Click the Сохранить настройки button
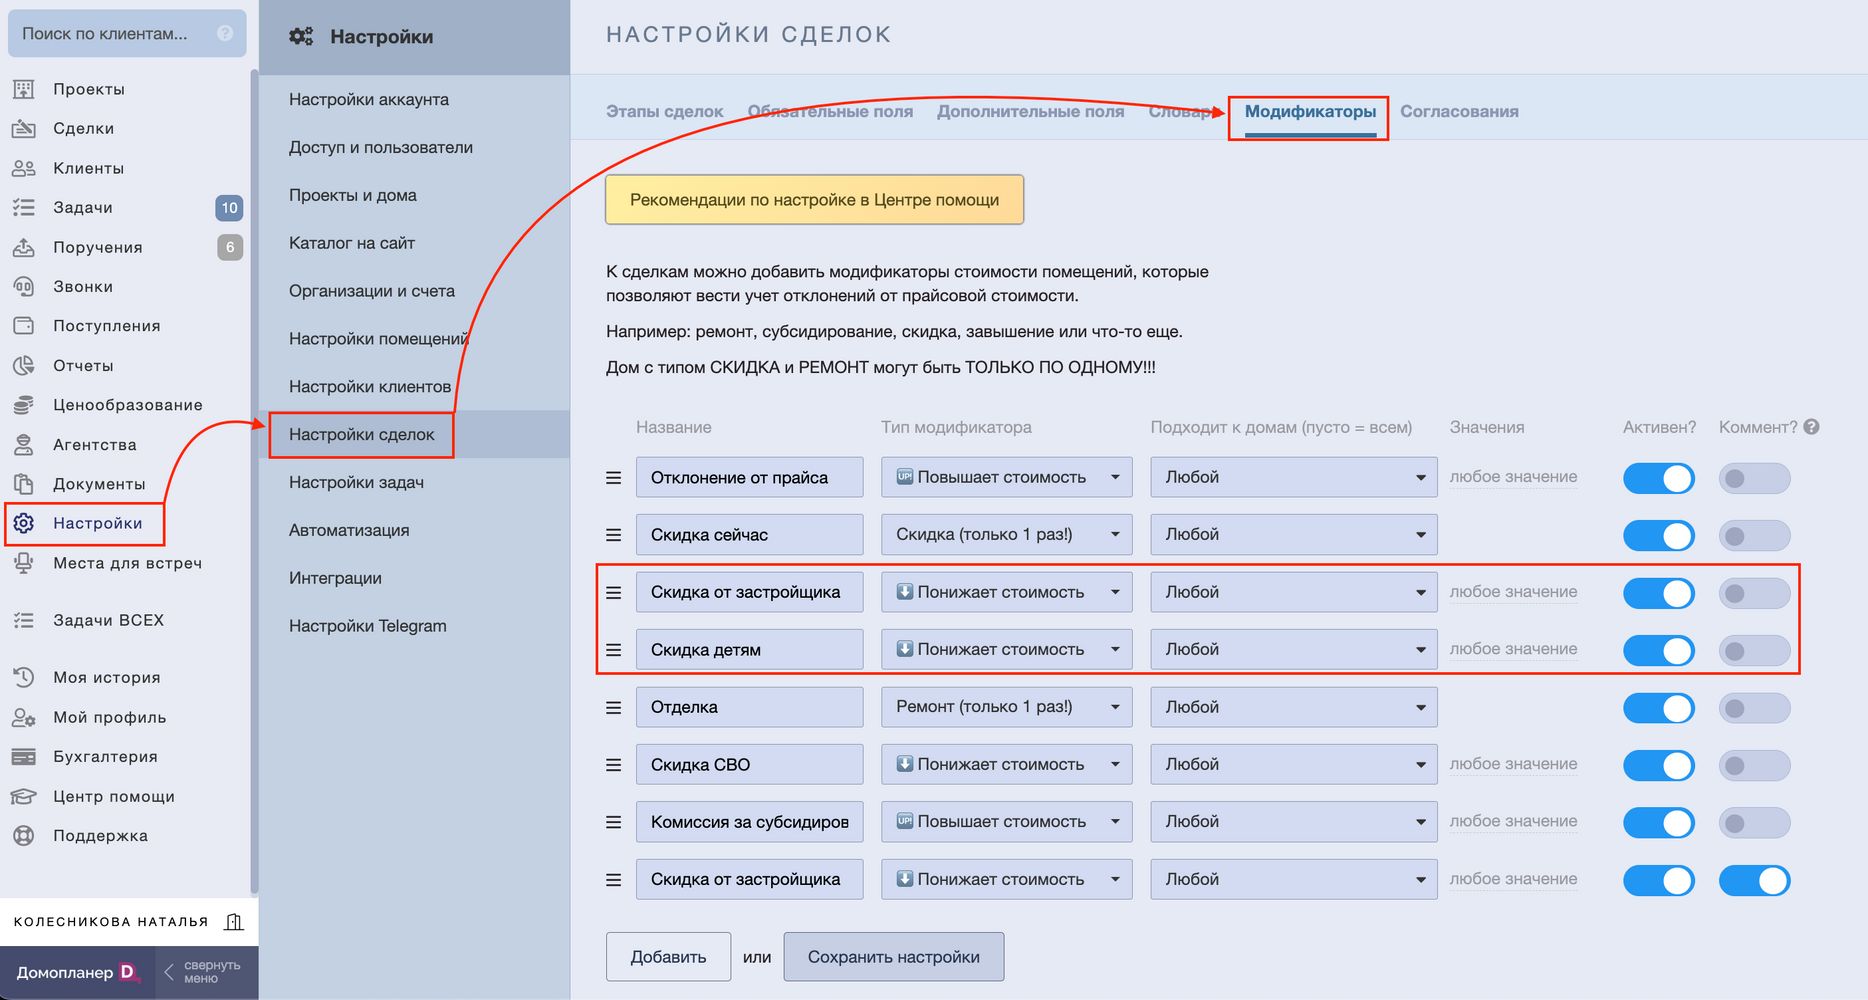 point(893,957)
